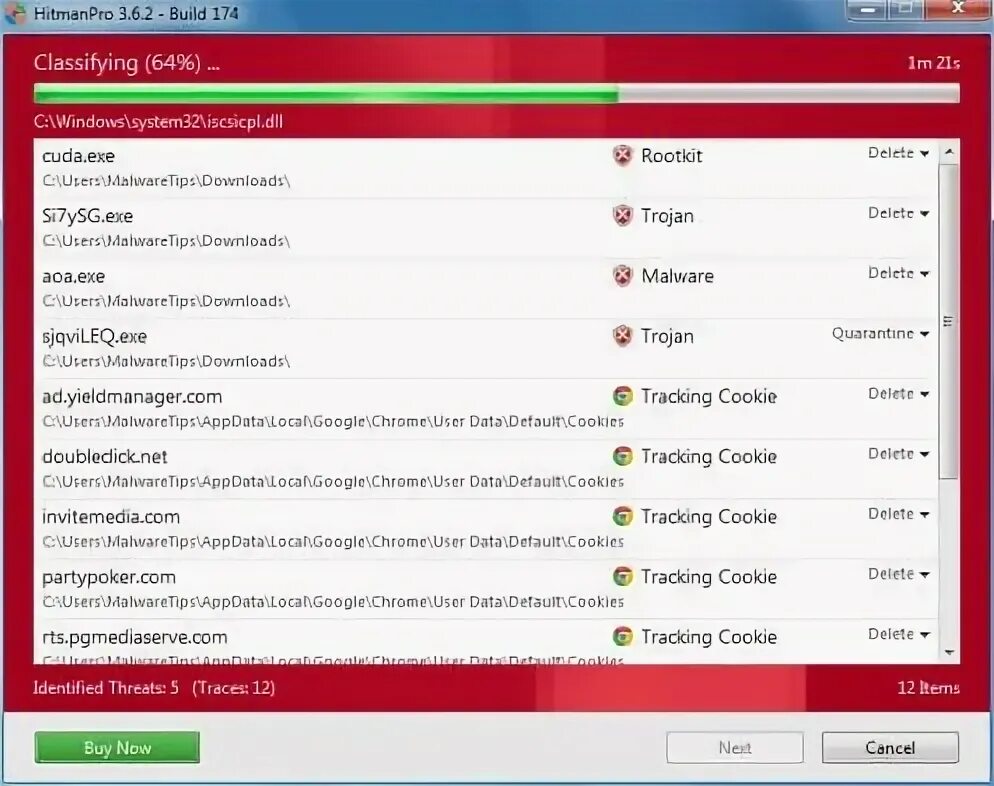
Task: Click the 12 Items count text
Action: pyautogui.click(x=928, y=688)
